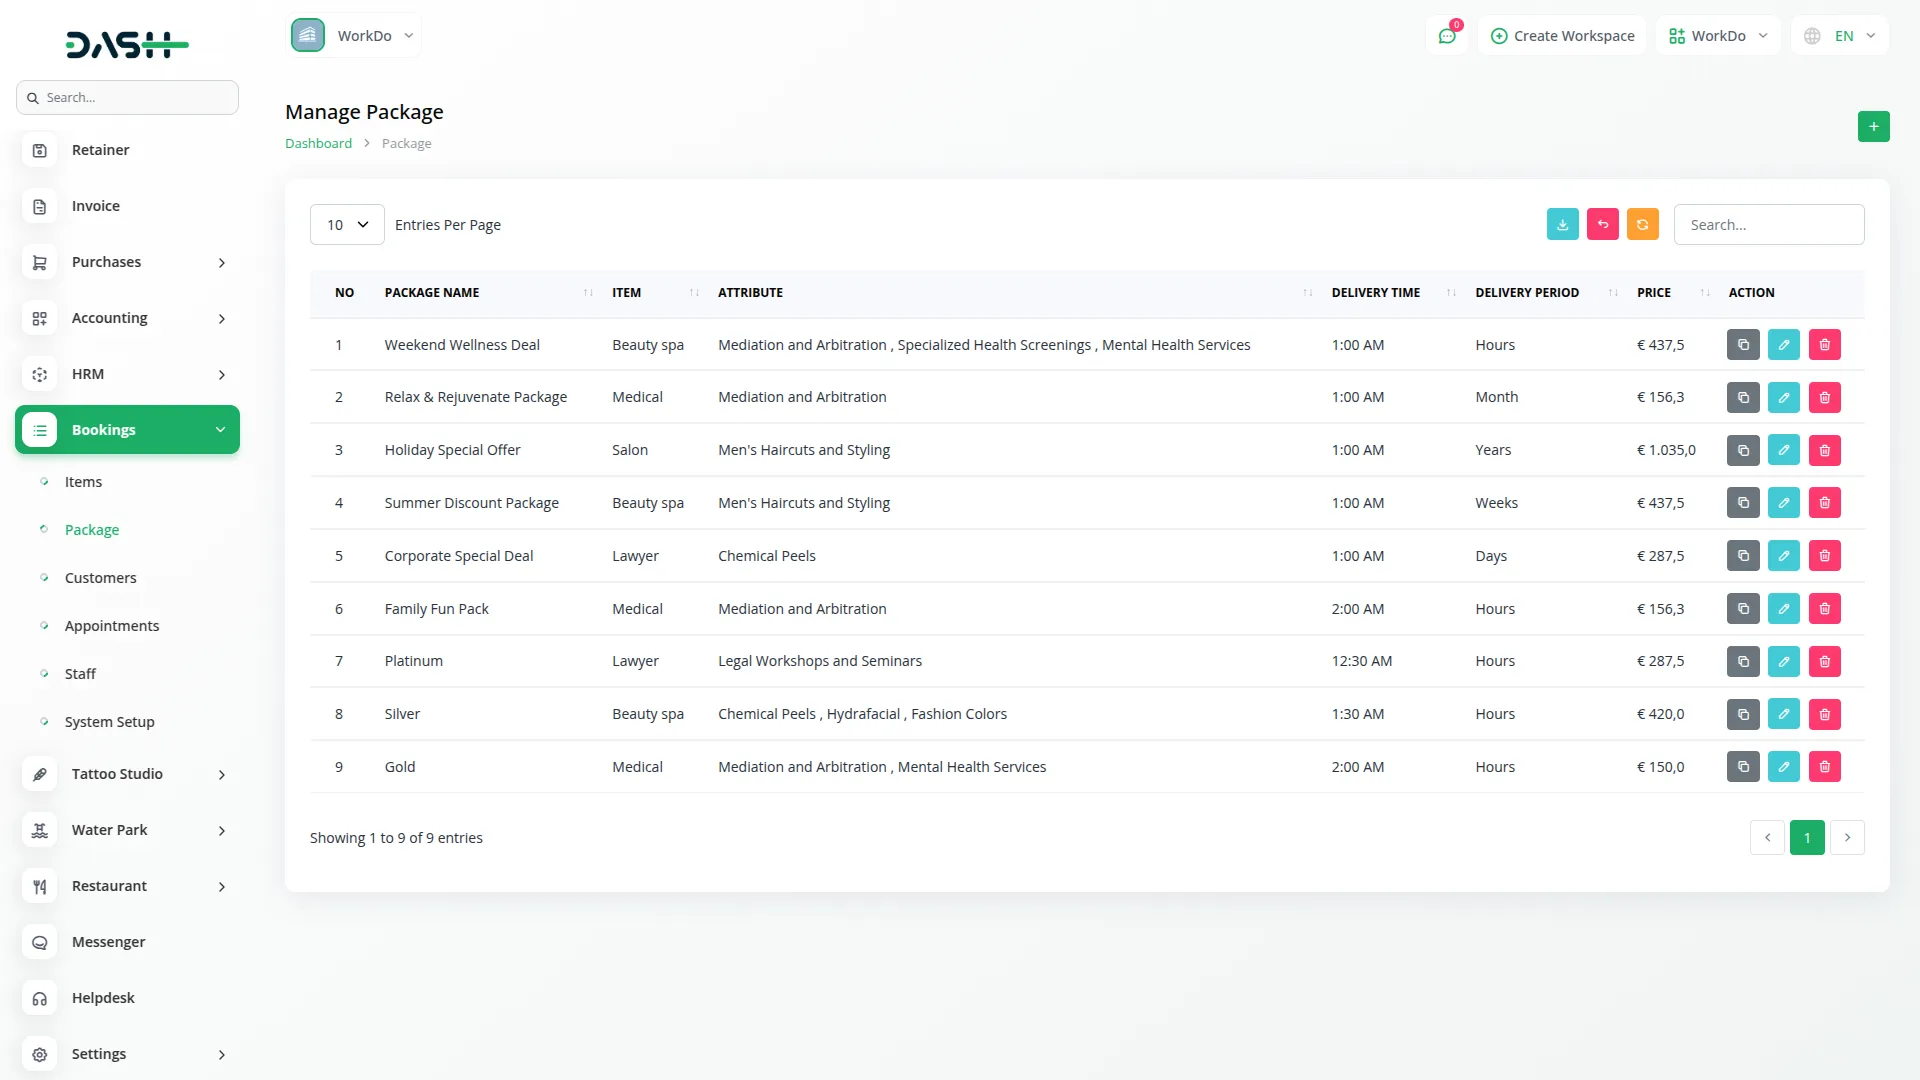Click the table search input field
Screen dimensions: 1920x1080
point(1768,225)
